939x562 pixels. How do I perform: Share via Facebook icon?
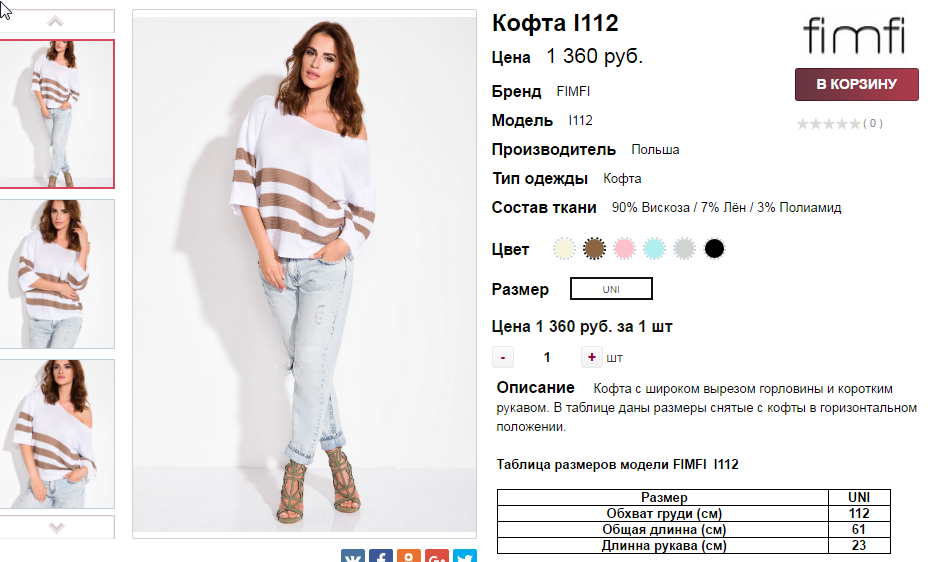tap(381, 555)
